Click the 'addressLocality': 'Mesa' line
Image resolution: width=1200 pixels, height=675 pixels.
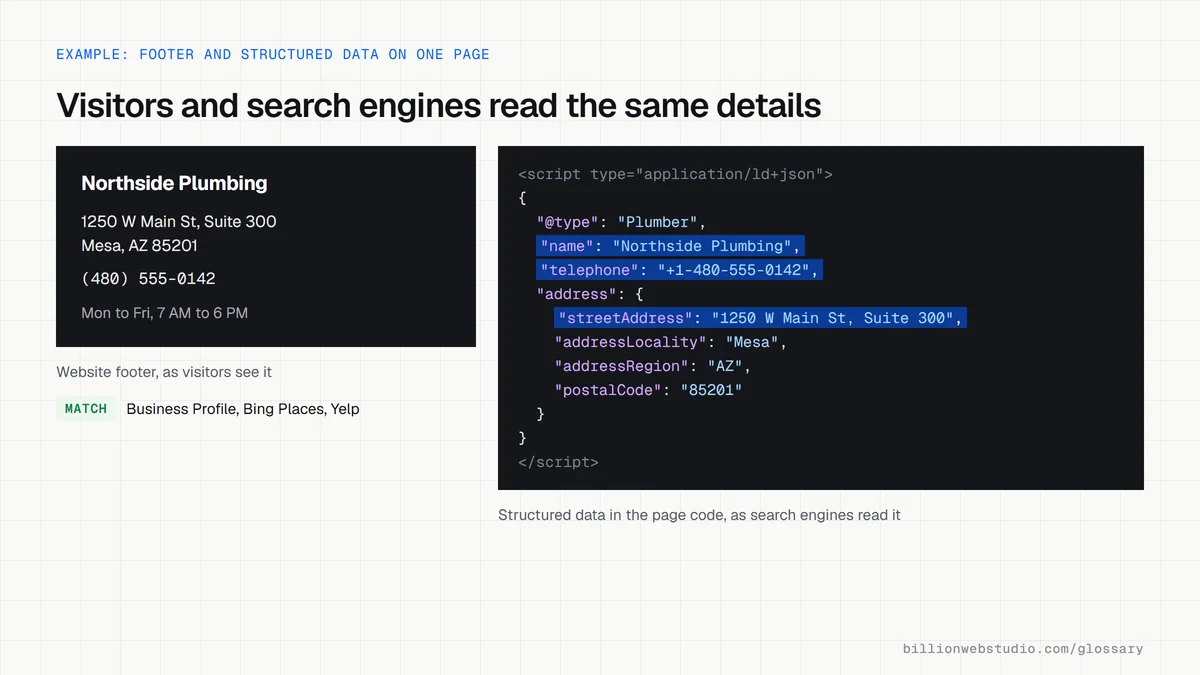671,342
